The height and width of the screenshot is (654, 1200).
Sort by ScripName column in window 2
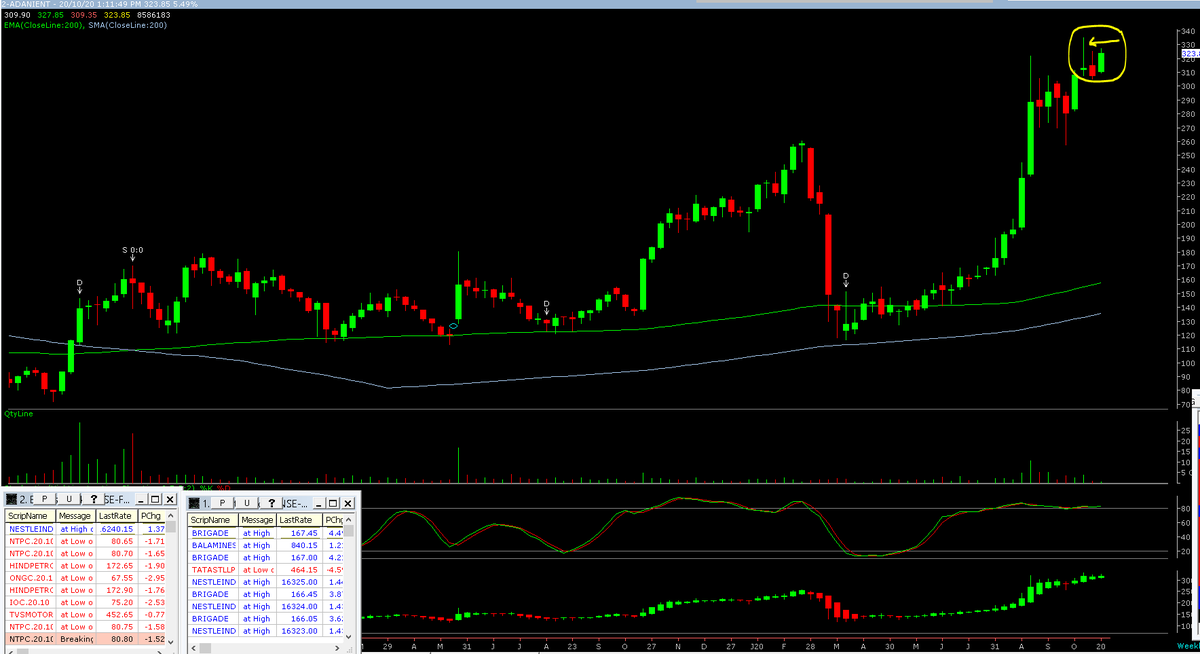click(30, 516)
